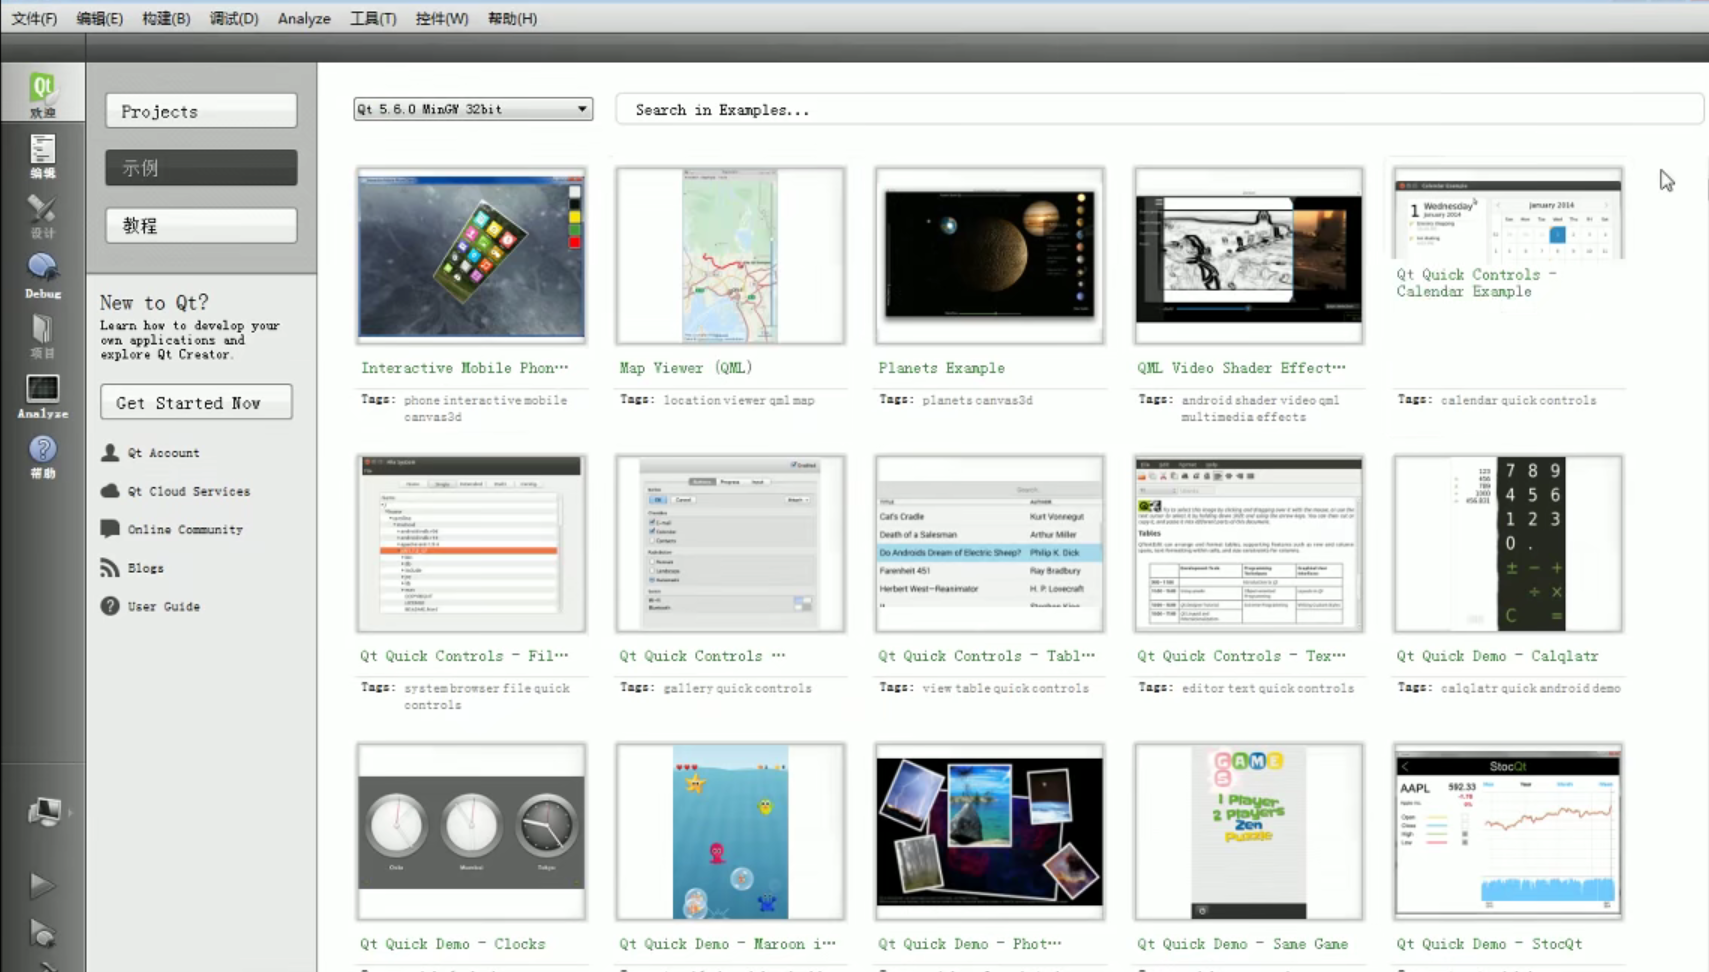The image size is (1709, 972).
Task: Select the 示例 examples button
Action: [x=201, y=168]
